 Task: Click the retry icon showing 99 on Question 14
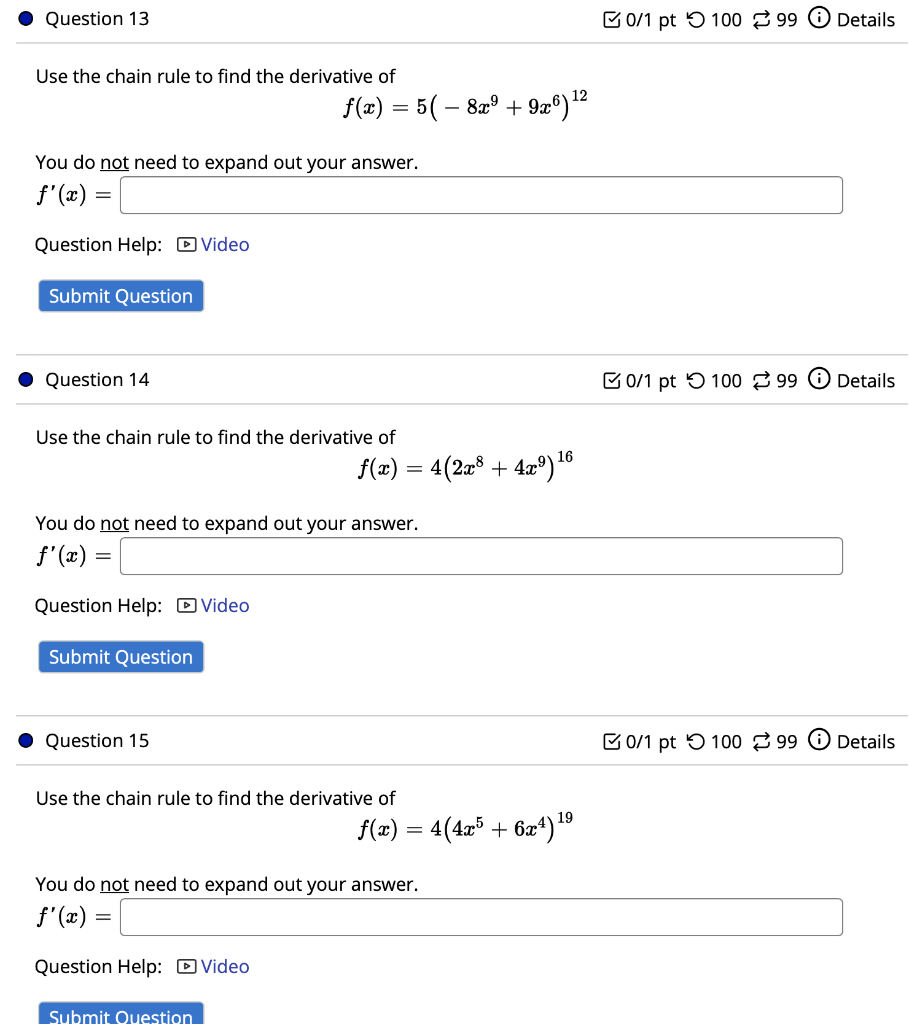tap(763, 380)
